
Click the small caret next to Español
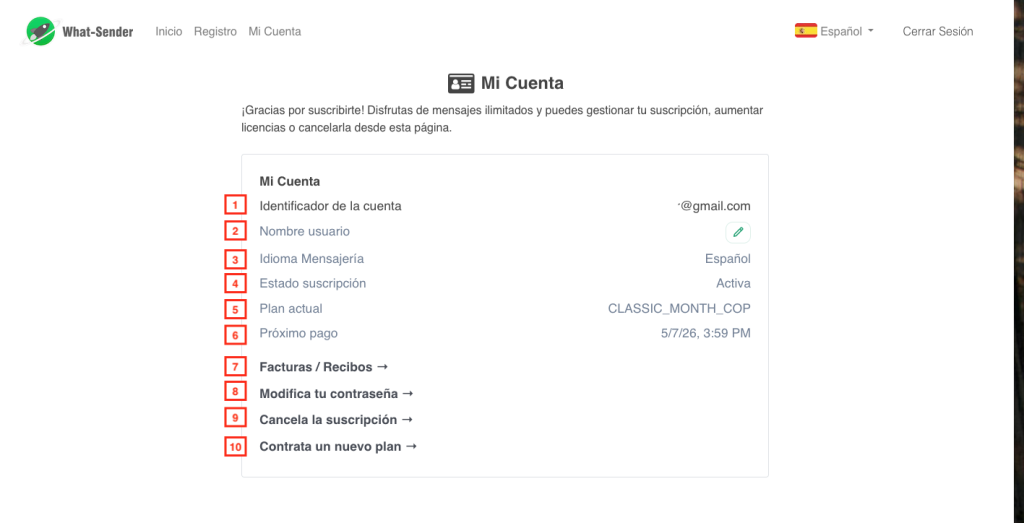click(x=871, y=31)
